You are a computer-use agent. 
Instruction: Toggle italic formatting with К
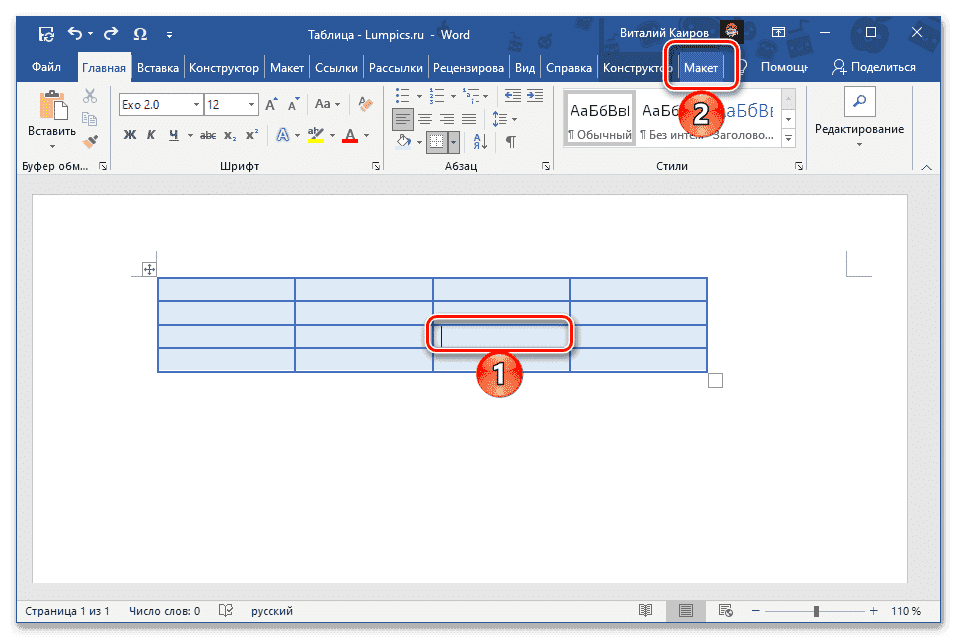click(x=151, y=135)
